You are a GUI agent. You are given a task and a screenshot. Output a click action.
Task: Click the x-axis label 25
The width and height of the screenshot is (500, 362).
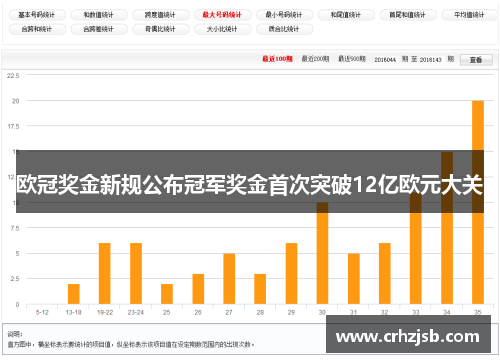(167, 313)
